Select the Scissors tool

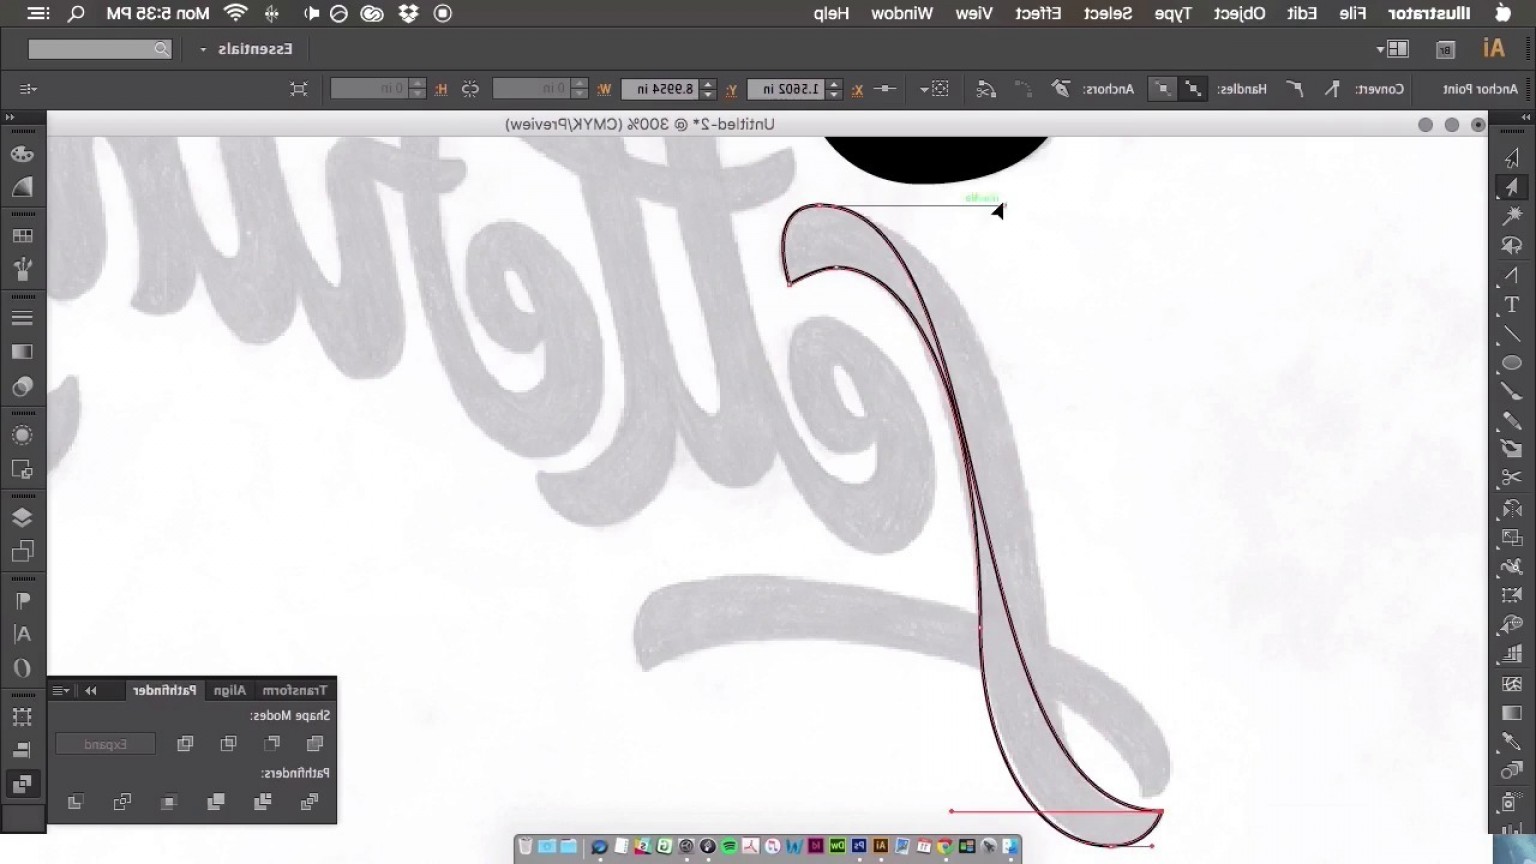[x=1513, y=475]
